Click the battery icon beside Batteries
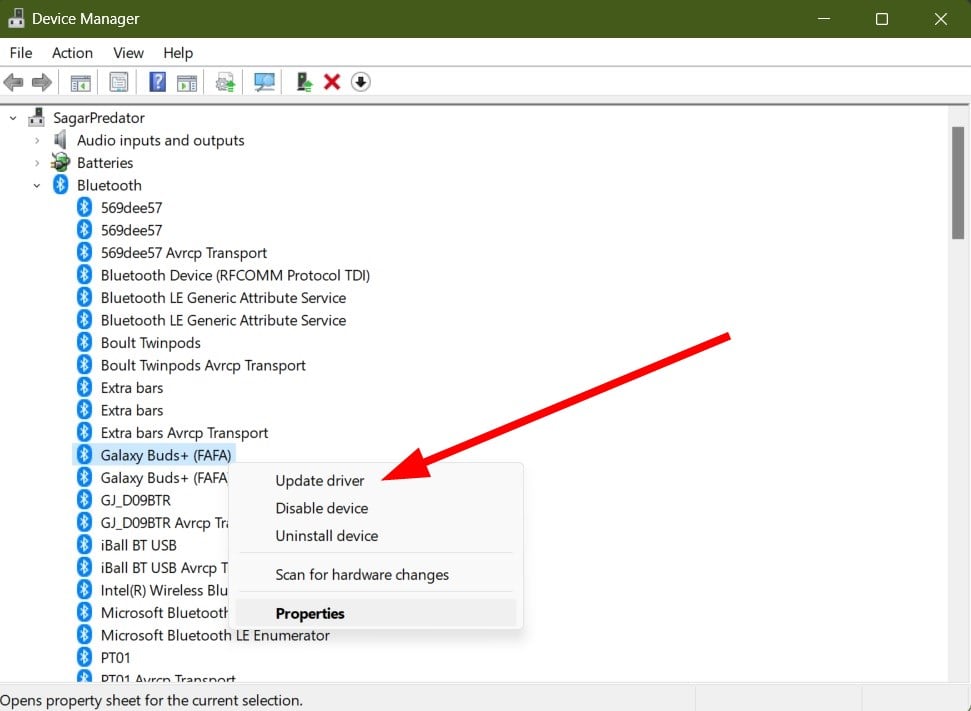The width and height of the screenshot is (971, 711). 60,162
